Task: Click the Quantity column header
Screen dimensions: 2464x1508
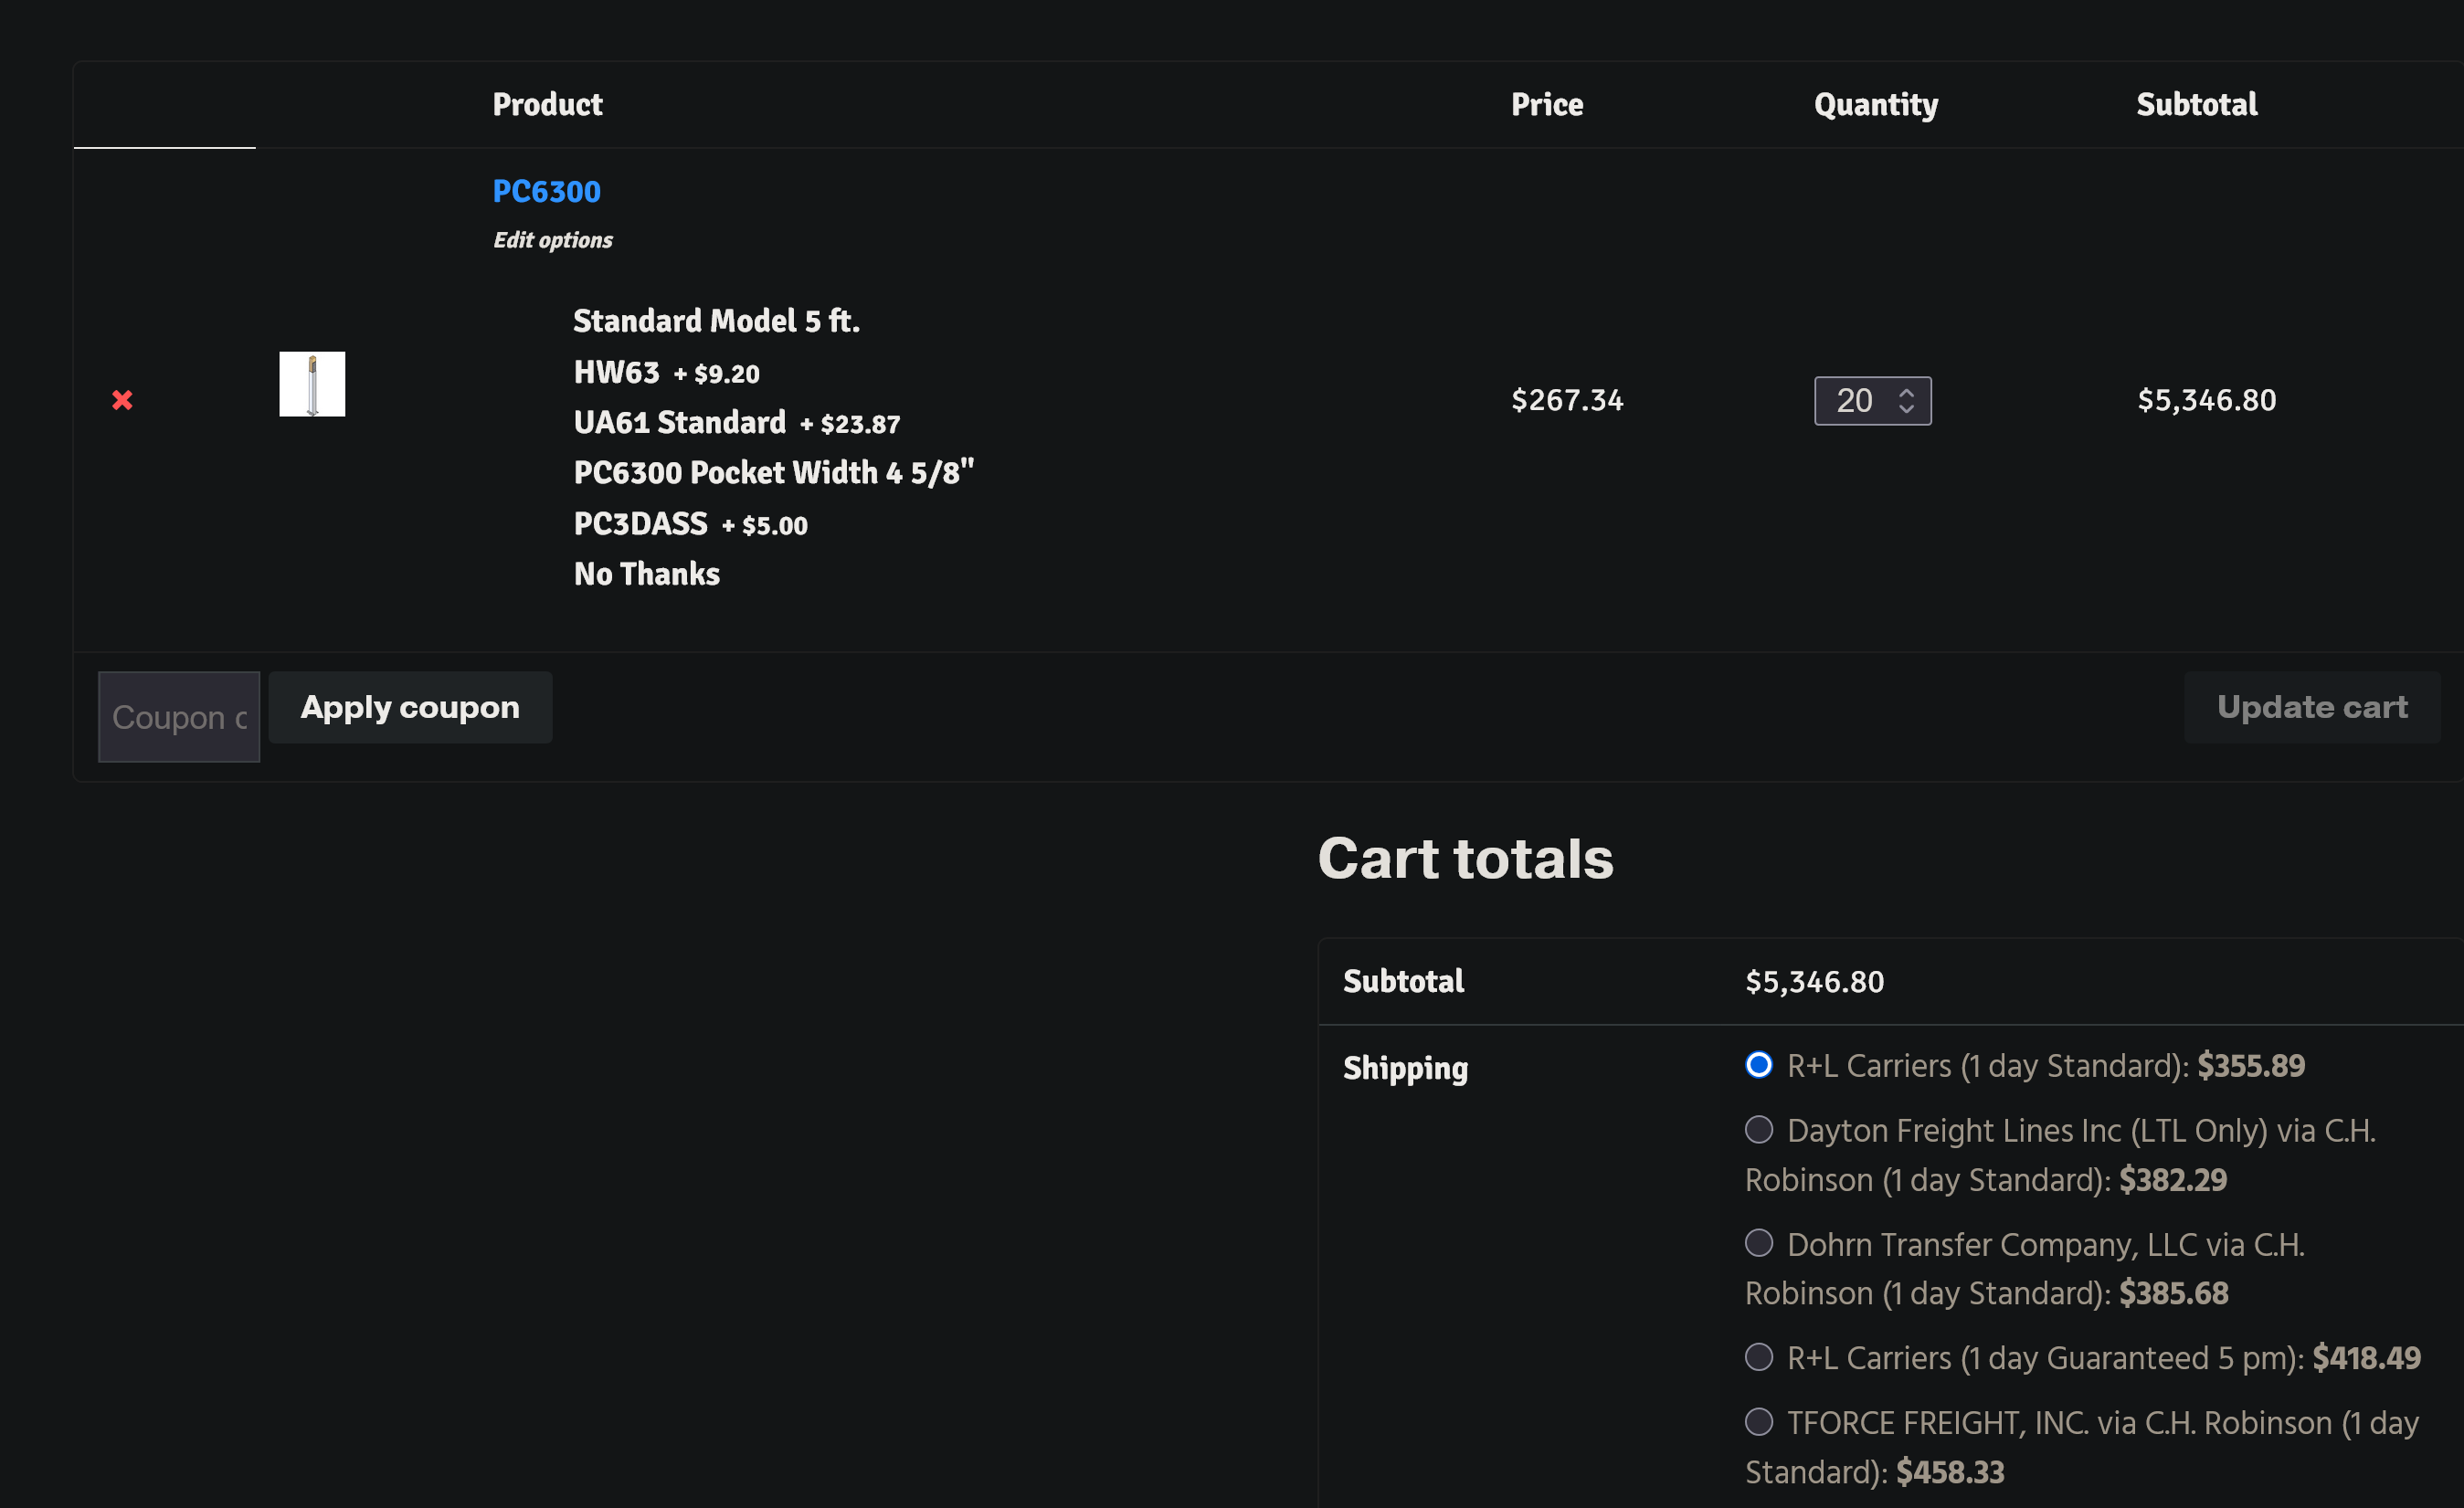Action: pyautogui.click(x=1875, y=105)
